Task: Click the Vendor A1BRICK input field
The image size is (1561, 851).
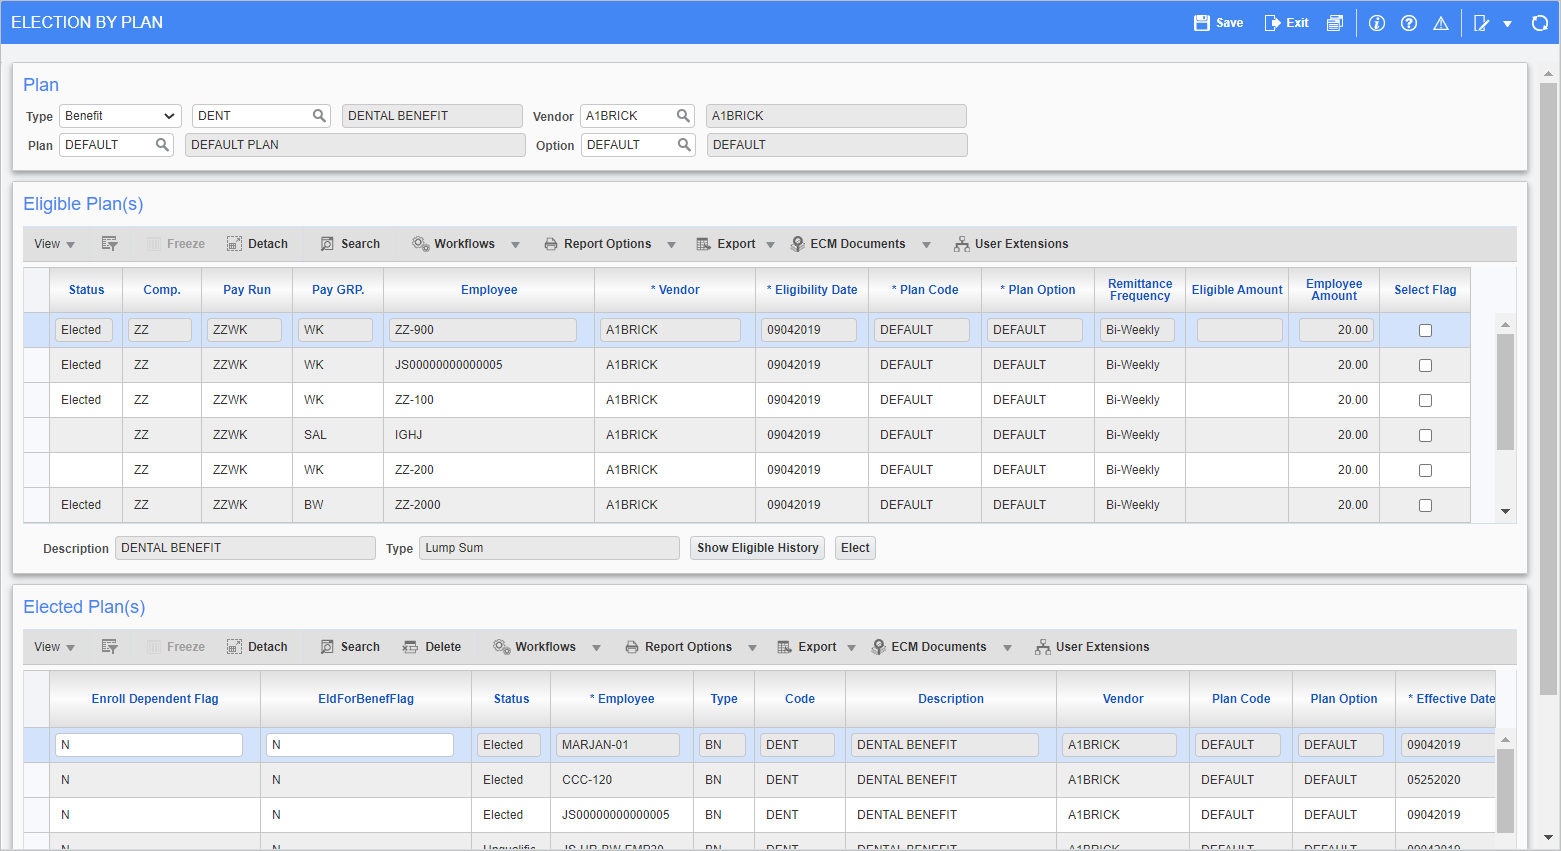Action: point(627,116)
